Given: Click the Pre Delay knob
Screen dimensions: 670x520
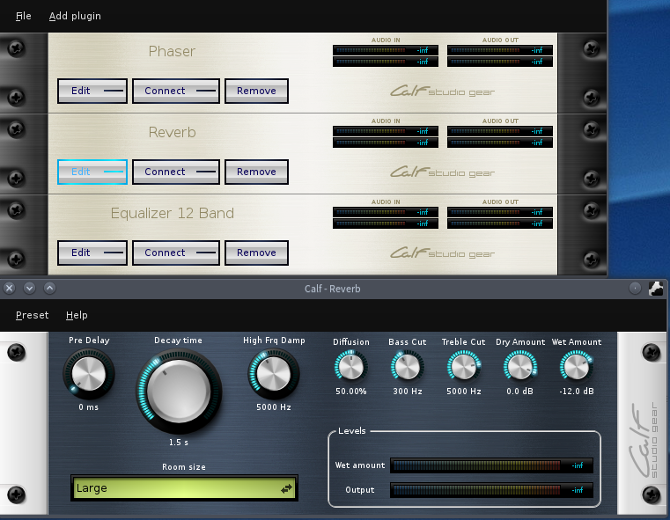Looking at the screenshot, I should point(89,375).
